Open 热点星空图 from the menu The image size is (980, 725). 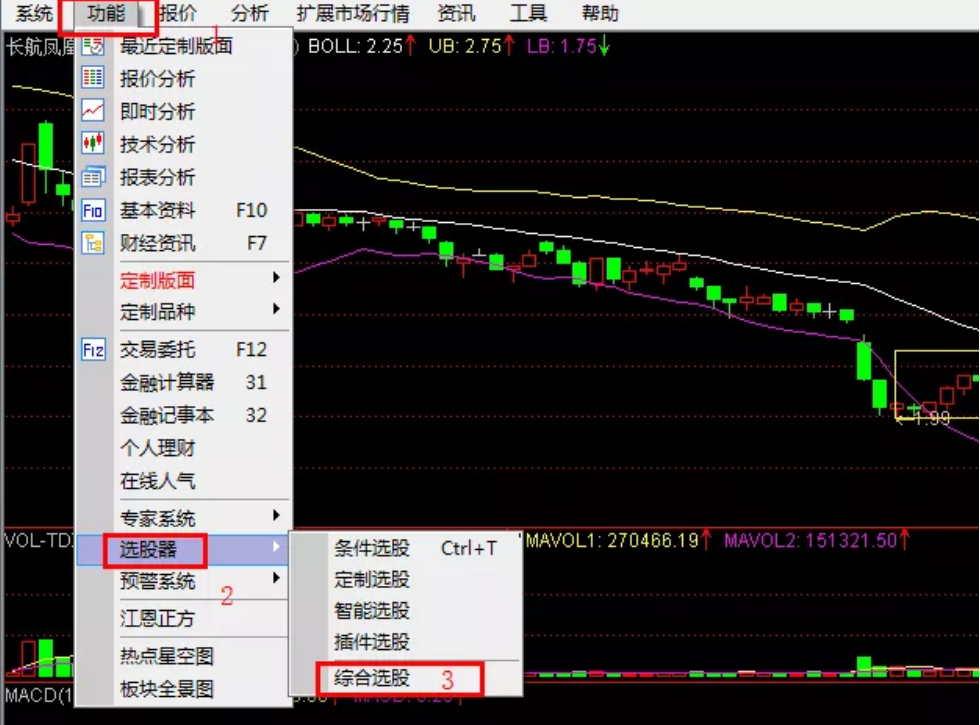click(x=167, y=656)
